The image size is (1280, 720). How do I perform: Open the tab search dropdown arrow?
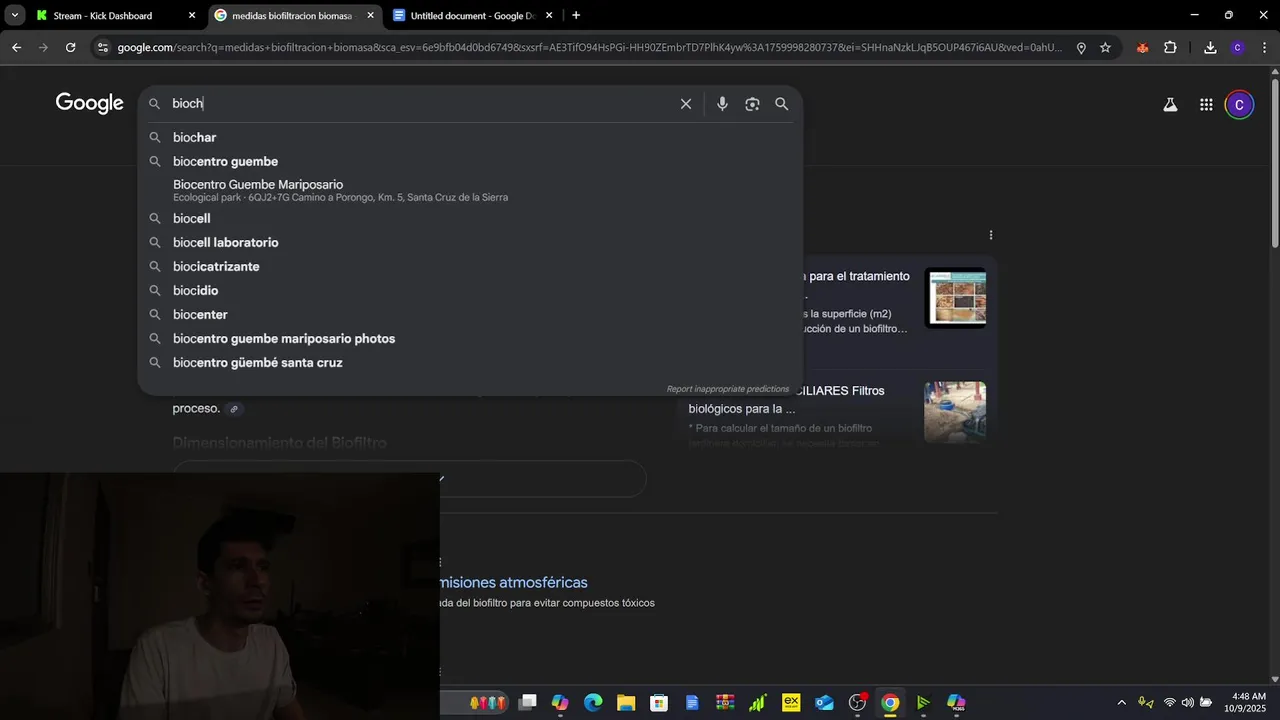coord(14,15)
